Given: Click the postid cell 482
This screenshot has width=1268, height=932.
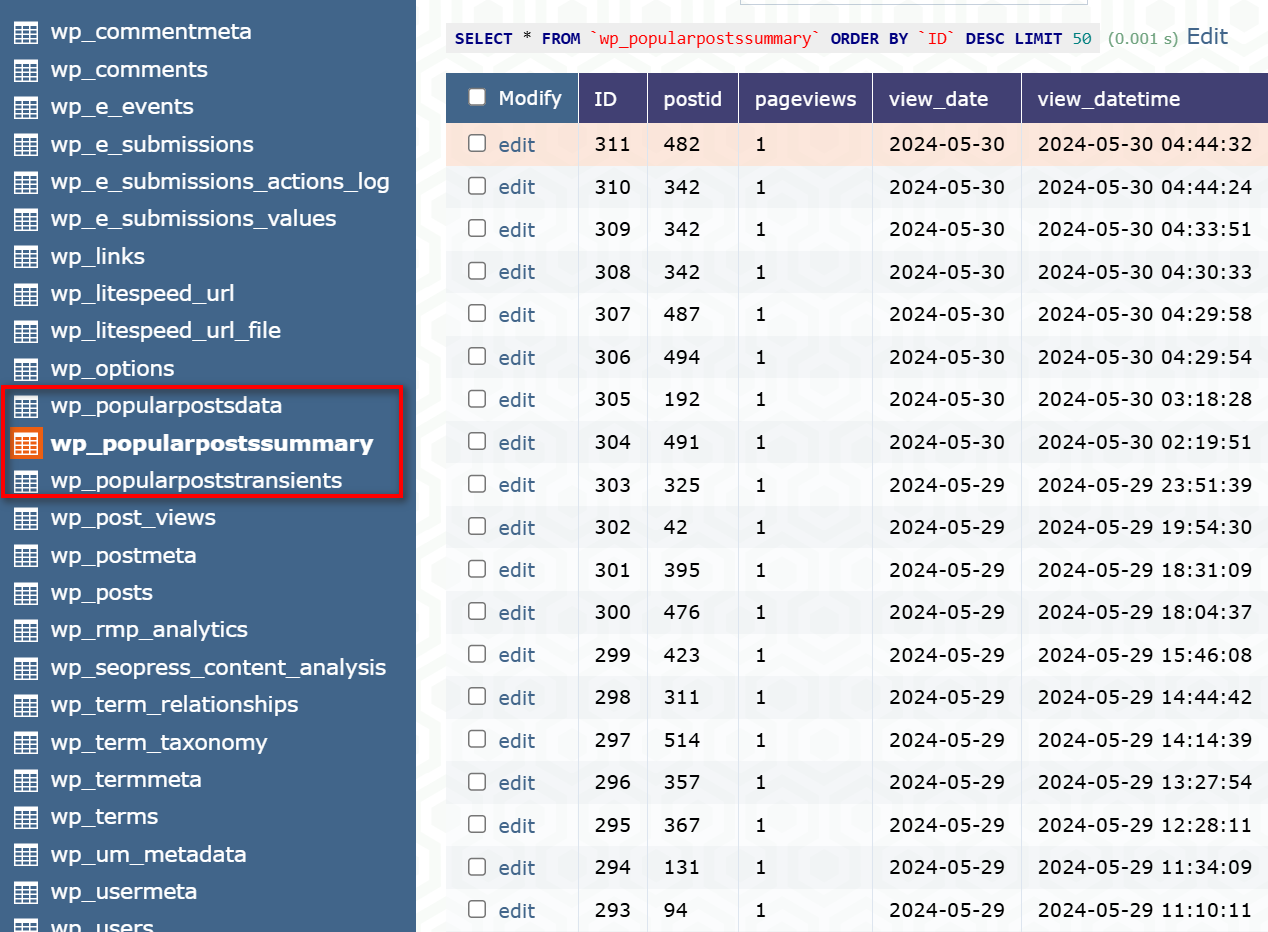Looking at the screenshot, I should [682, 145].
